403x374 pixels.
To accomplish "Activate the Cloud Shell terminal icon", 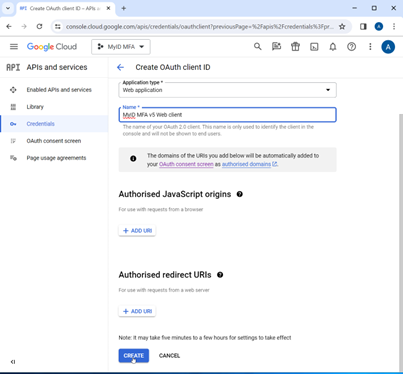I will 314,47.
